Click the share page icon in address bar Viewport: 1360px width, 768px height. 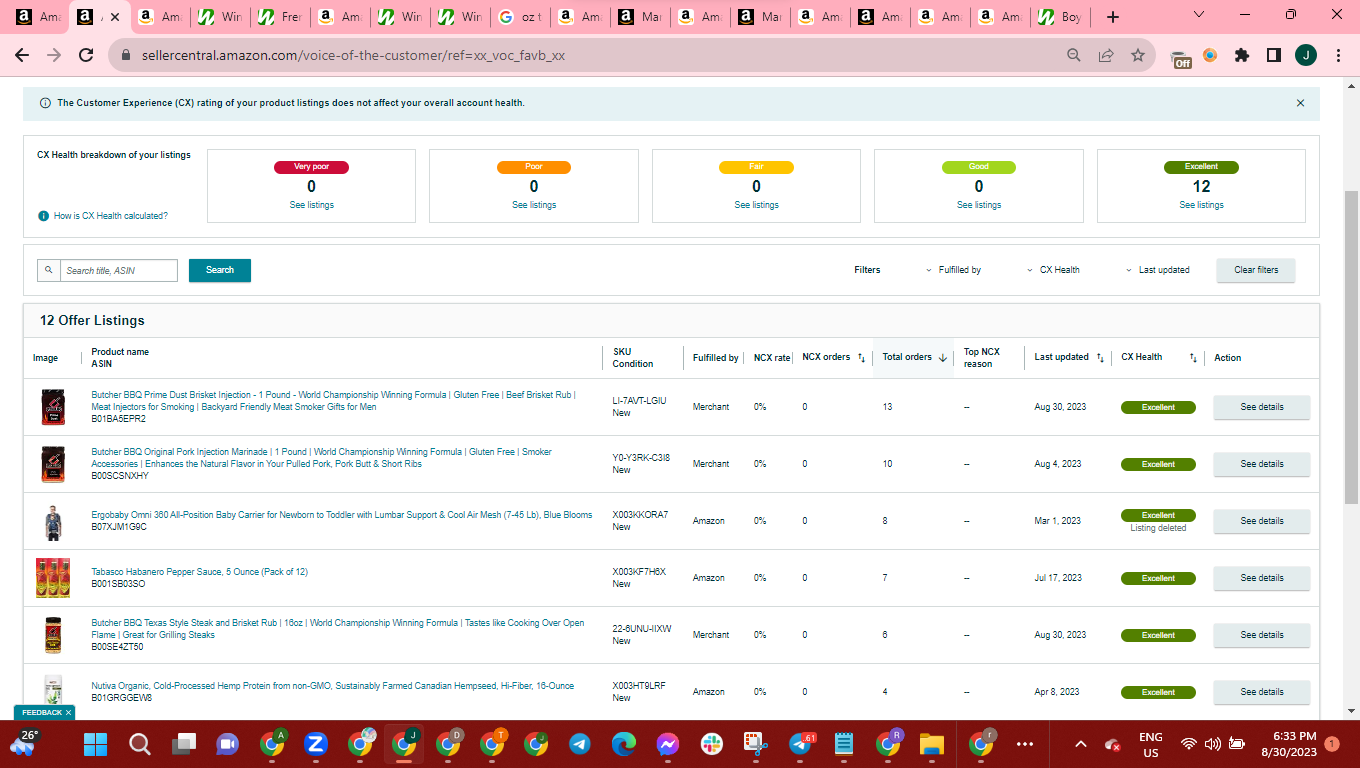coord(1106,56)
